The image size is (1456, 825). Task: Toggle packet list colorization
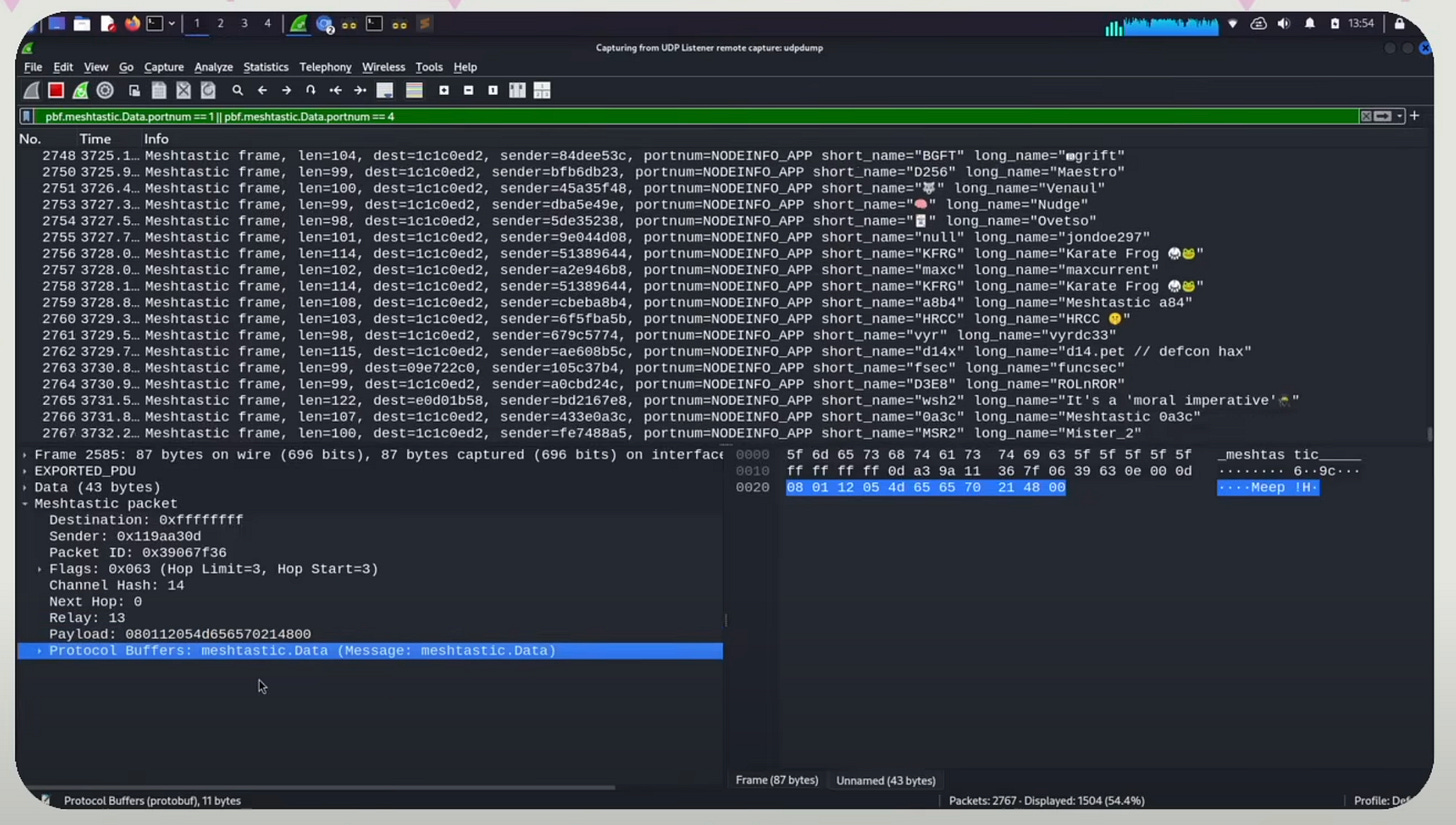(x=414, y=91)
